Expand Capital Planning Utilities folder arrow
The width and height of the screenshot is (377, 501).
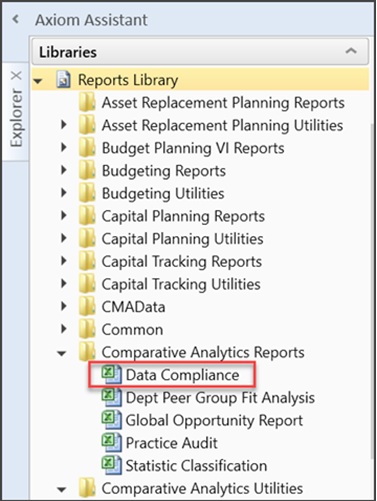click(64, 238)
